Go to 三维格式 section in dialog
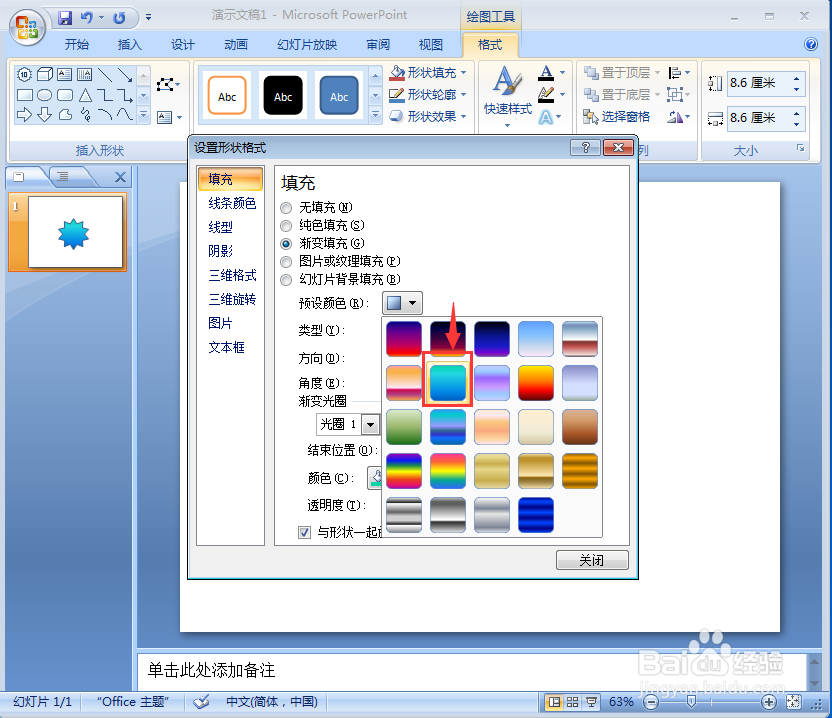832x718 pixels. pyautogui.click(x=232, y=275)
